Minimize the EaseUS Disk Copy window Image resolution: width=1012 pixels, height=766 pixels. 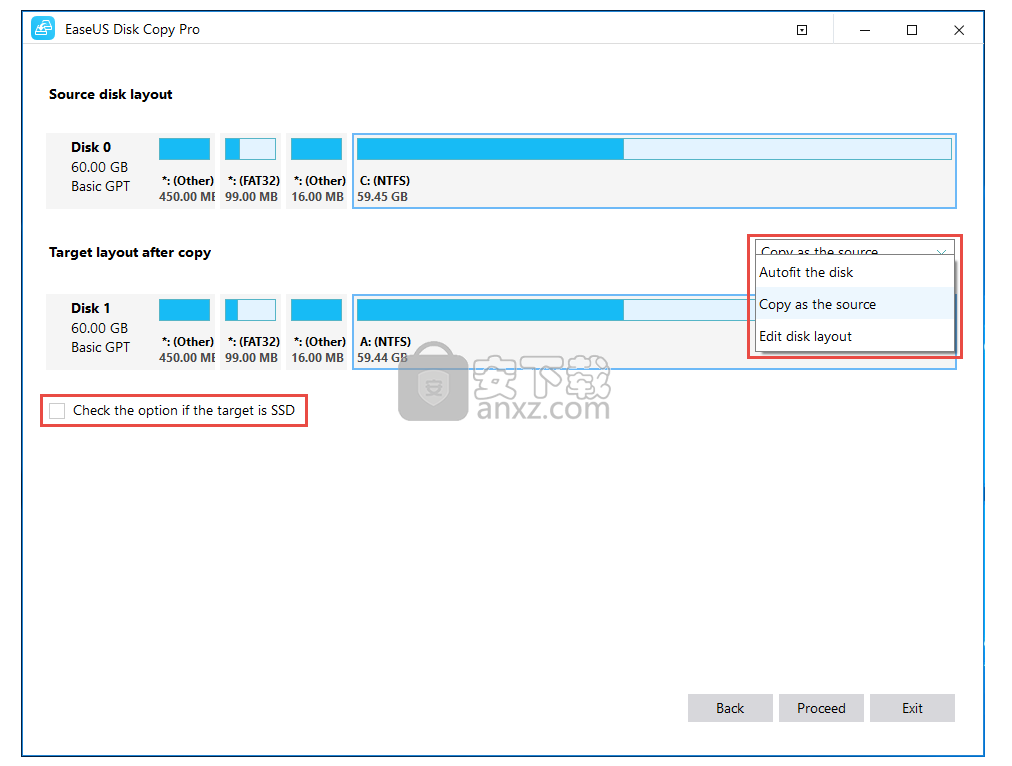pos(865,30)
